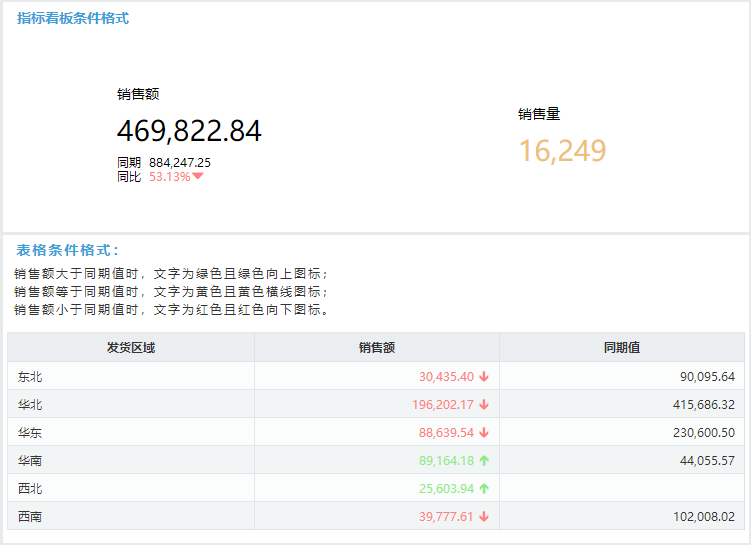Click the green up arrow beside 25,603.94

coord(484,488)
